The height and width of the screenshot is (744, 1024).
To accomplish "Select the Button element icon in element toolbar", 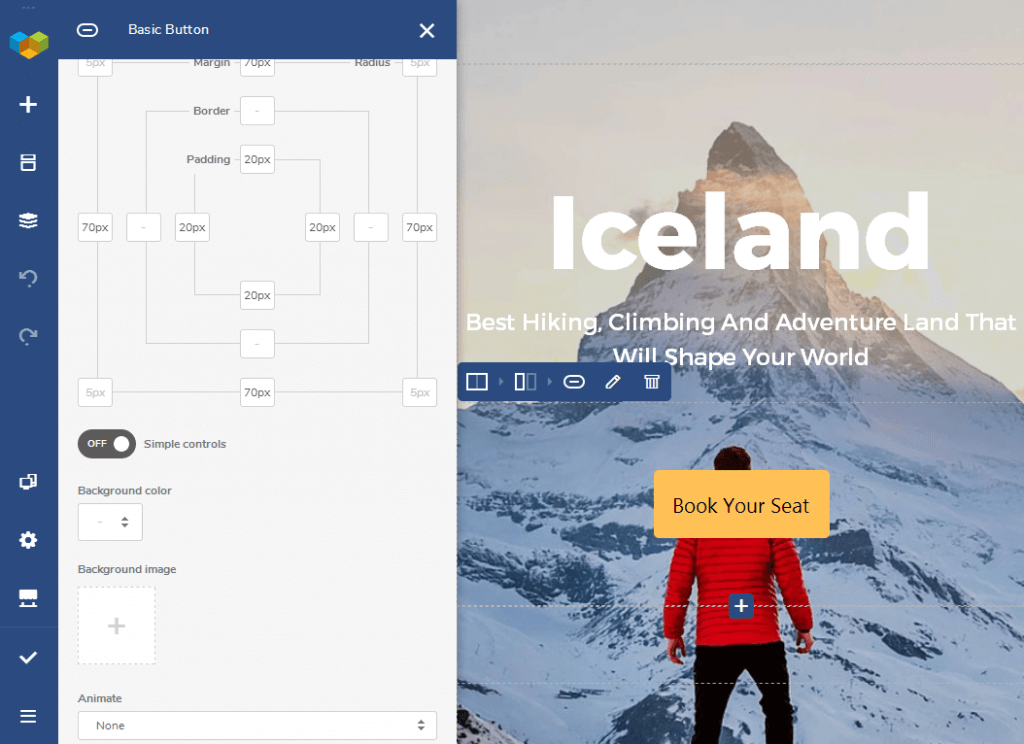I will tap(574, 381).
